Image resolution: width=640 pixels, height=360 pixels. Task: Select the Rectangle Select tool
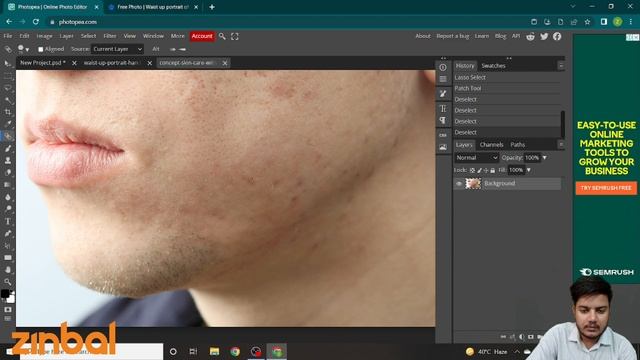pyautogui.click(x=7, y=76)
